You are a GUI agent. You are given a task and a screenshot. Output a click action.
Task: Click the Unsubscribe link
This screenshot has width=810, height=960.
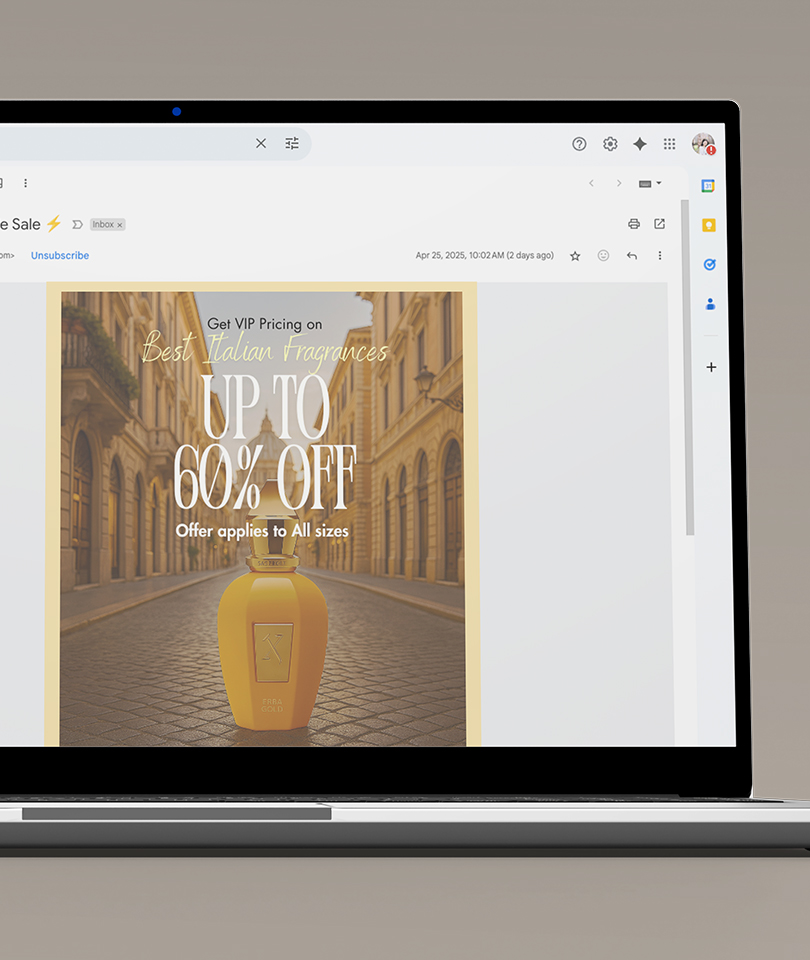click(x=60, y=255)
